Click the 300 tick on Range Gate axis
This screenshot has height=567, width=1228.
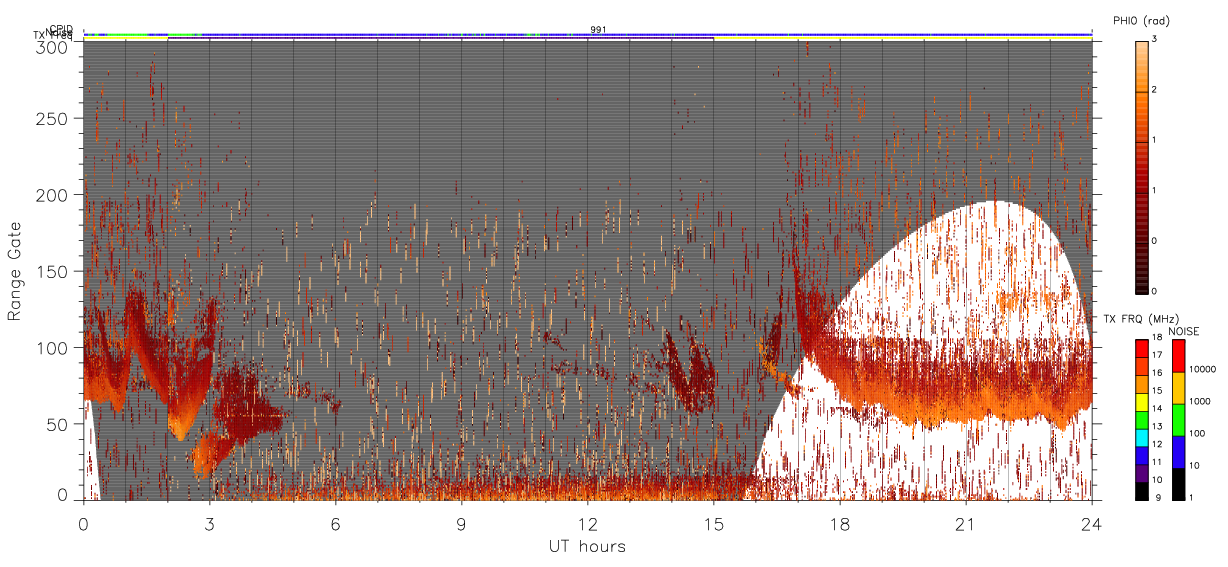coord(54,46)
